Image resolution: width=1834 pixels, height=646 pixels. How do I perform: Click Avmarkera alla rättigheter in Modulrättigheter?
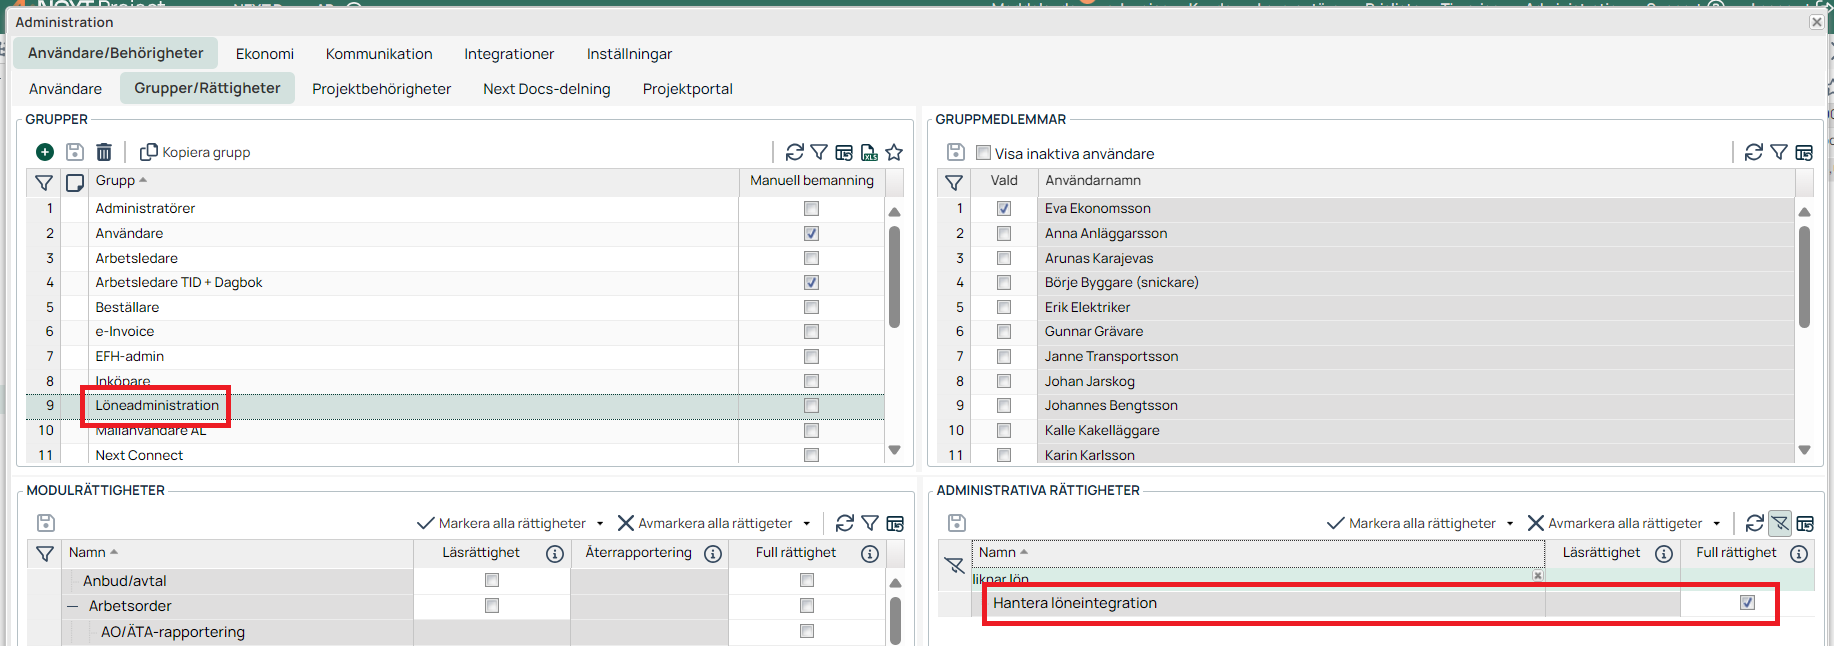tap(705, 523)
